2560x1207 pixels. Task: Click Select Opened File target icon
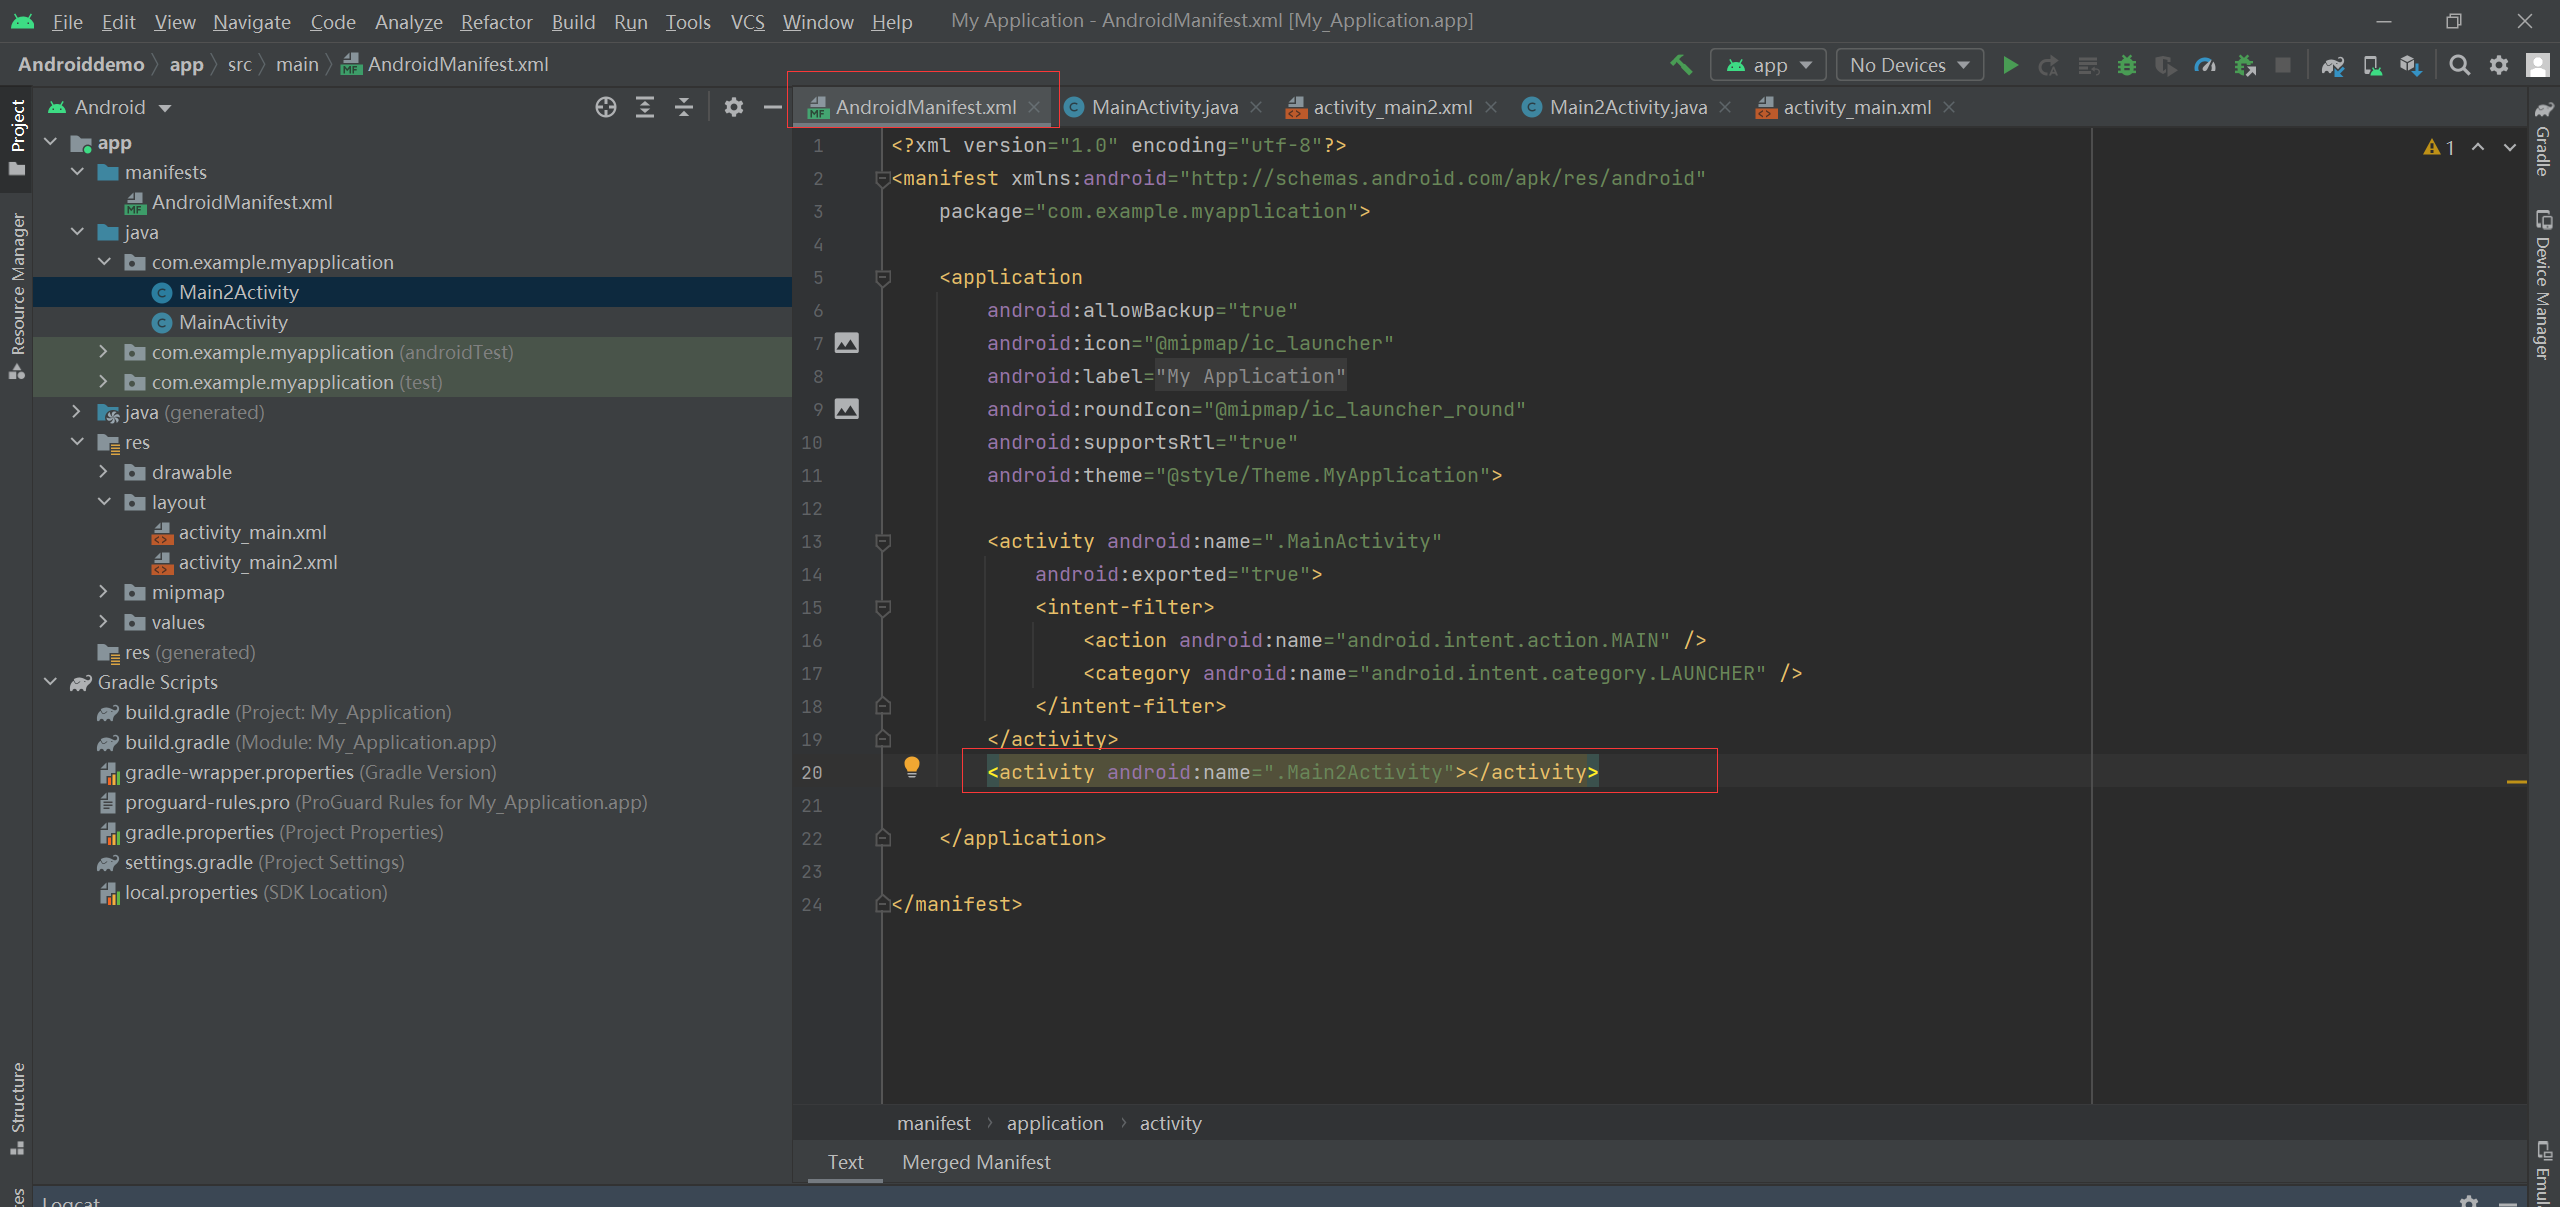(605, 107)
